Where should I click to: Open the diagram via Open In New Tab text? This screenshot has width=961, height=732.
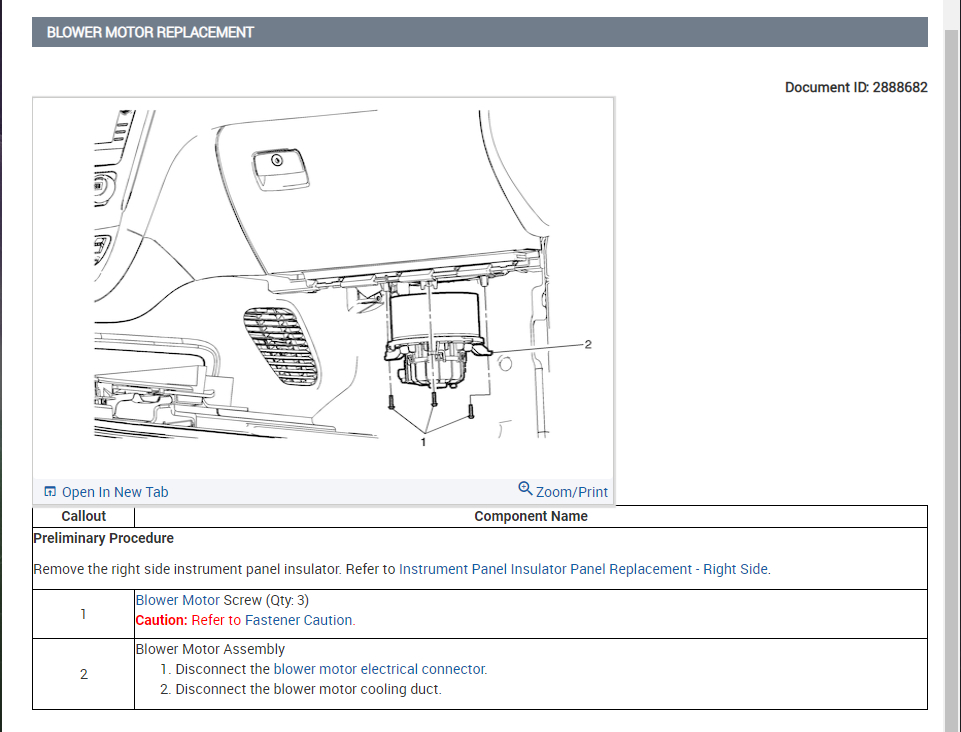pyautogui.click(x=115, y=492)
